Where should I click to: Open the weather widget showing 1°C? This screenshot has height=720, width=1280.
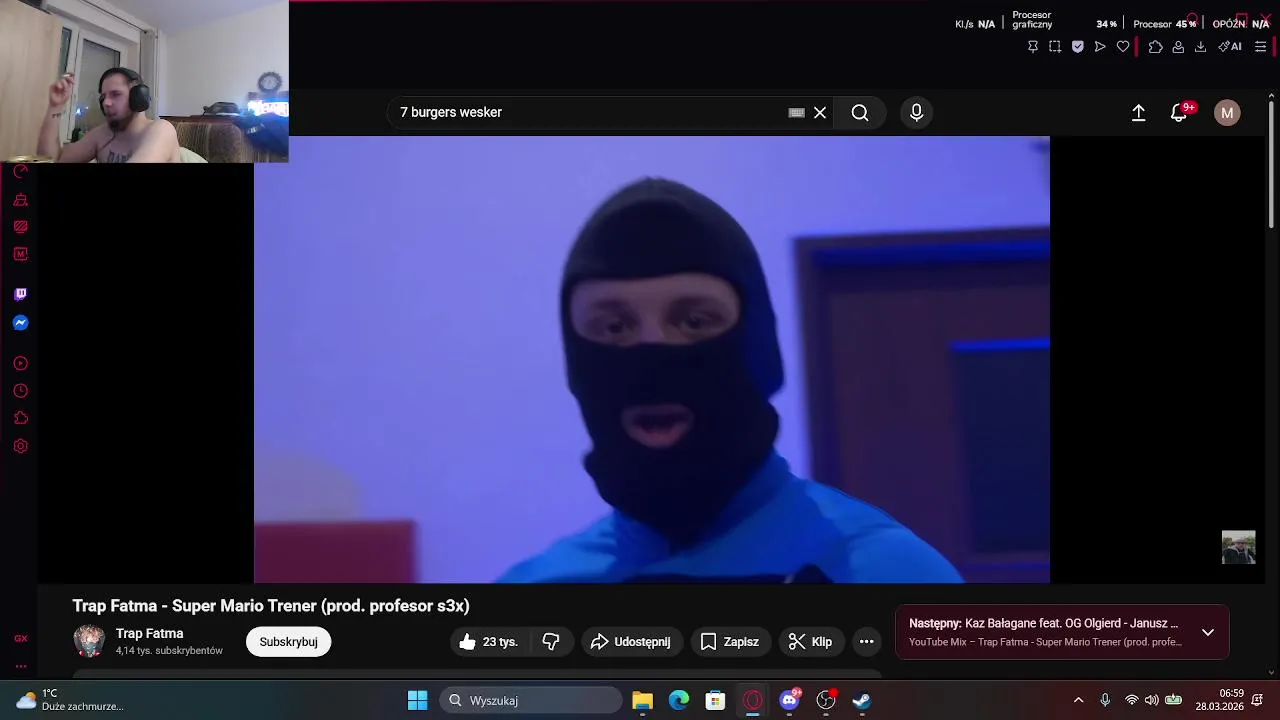[x=70, y=700]
